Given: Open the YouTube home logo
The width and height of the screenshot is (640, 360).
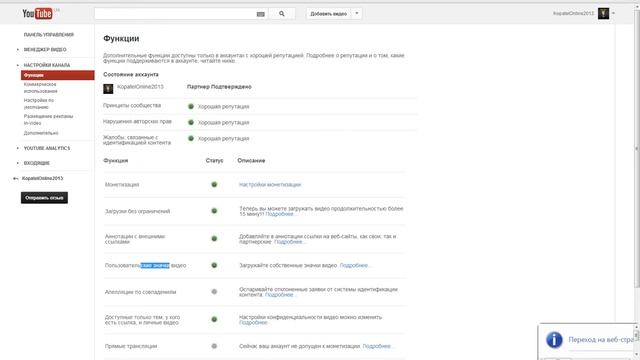Looking at the screenshot, I should click(x=37, y=13).
